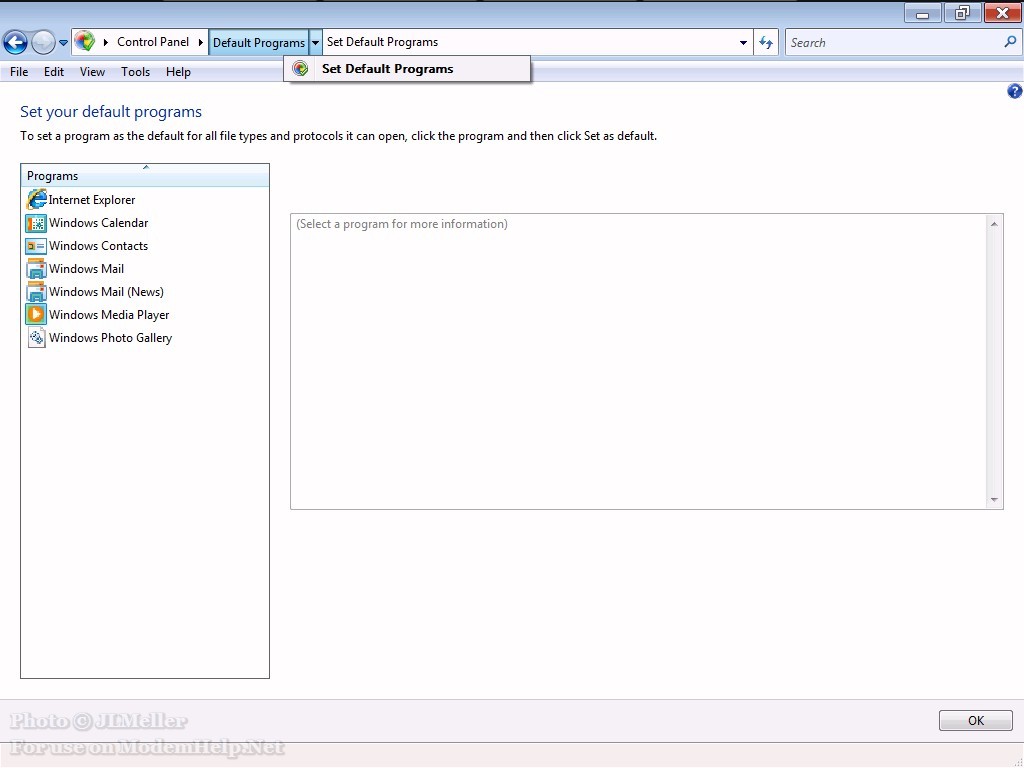This screenshot has width=1024, height=768.
Task: Select Windows Media Player program name
Action: pyautogui.click(x=109, y=315)
